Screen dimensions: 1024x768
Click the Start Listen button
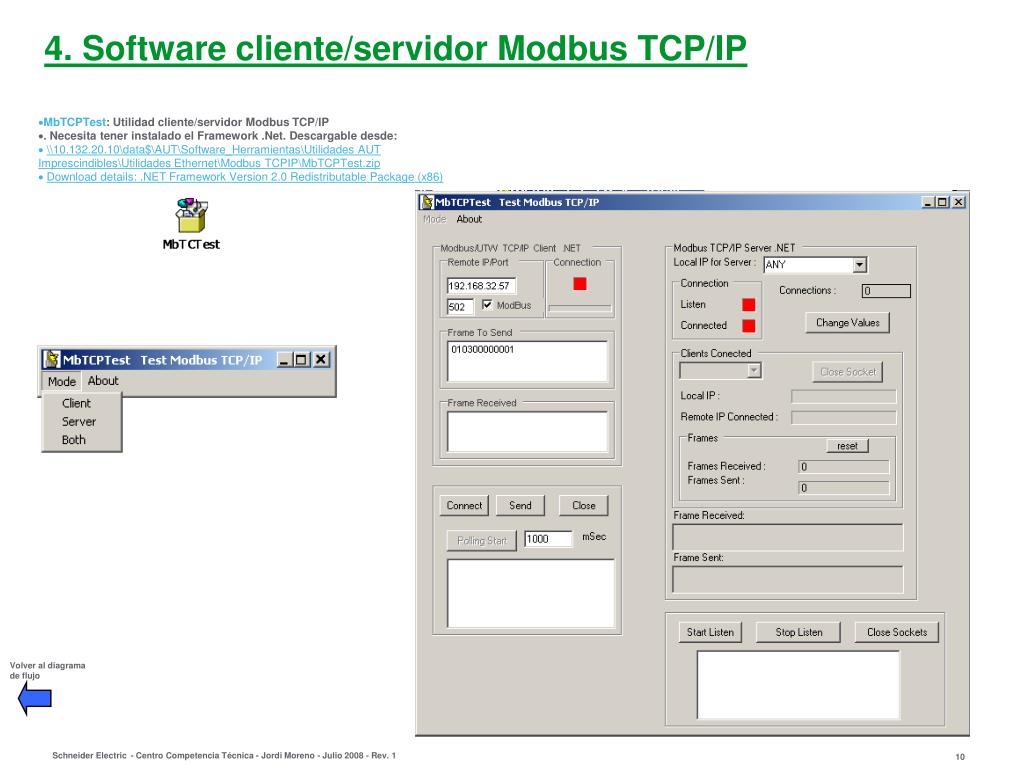[x=710, y=632]
